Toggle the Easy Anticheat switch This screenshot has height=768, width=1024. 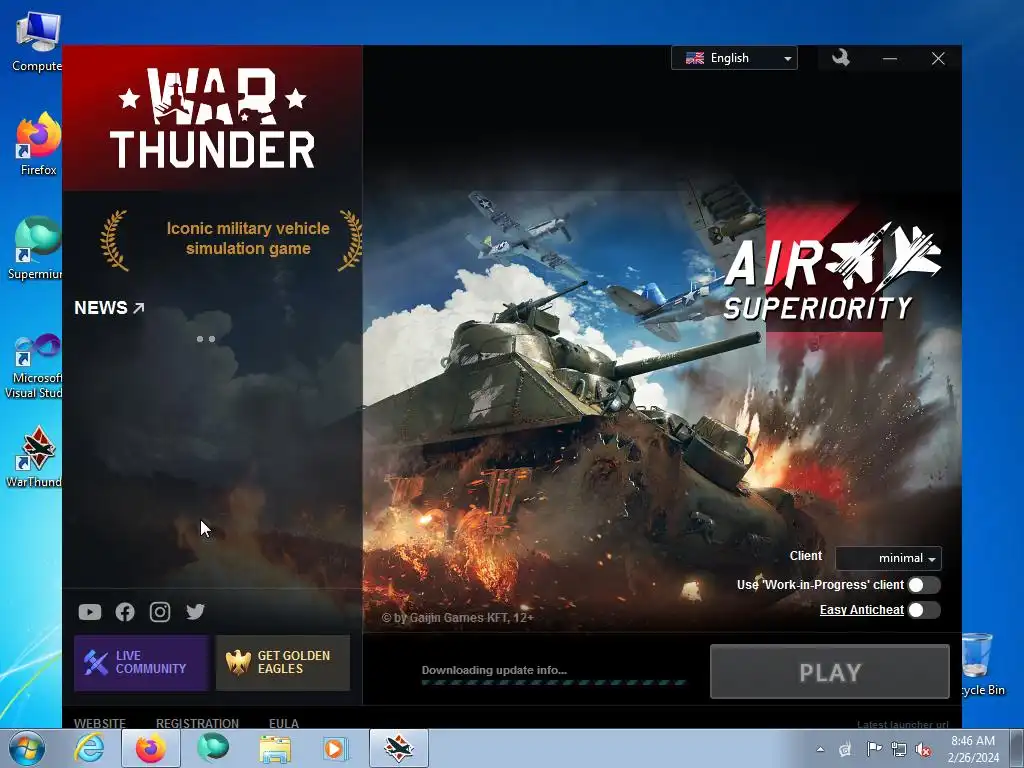coord(923,610)
